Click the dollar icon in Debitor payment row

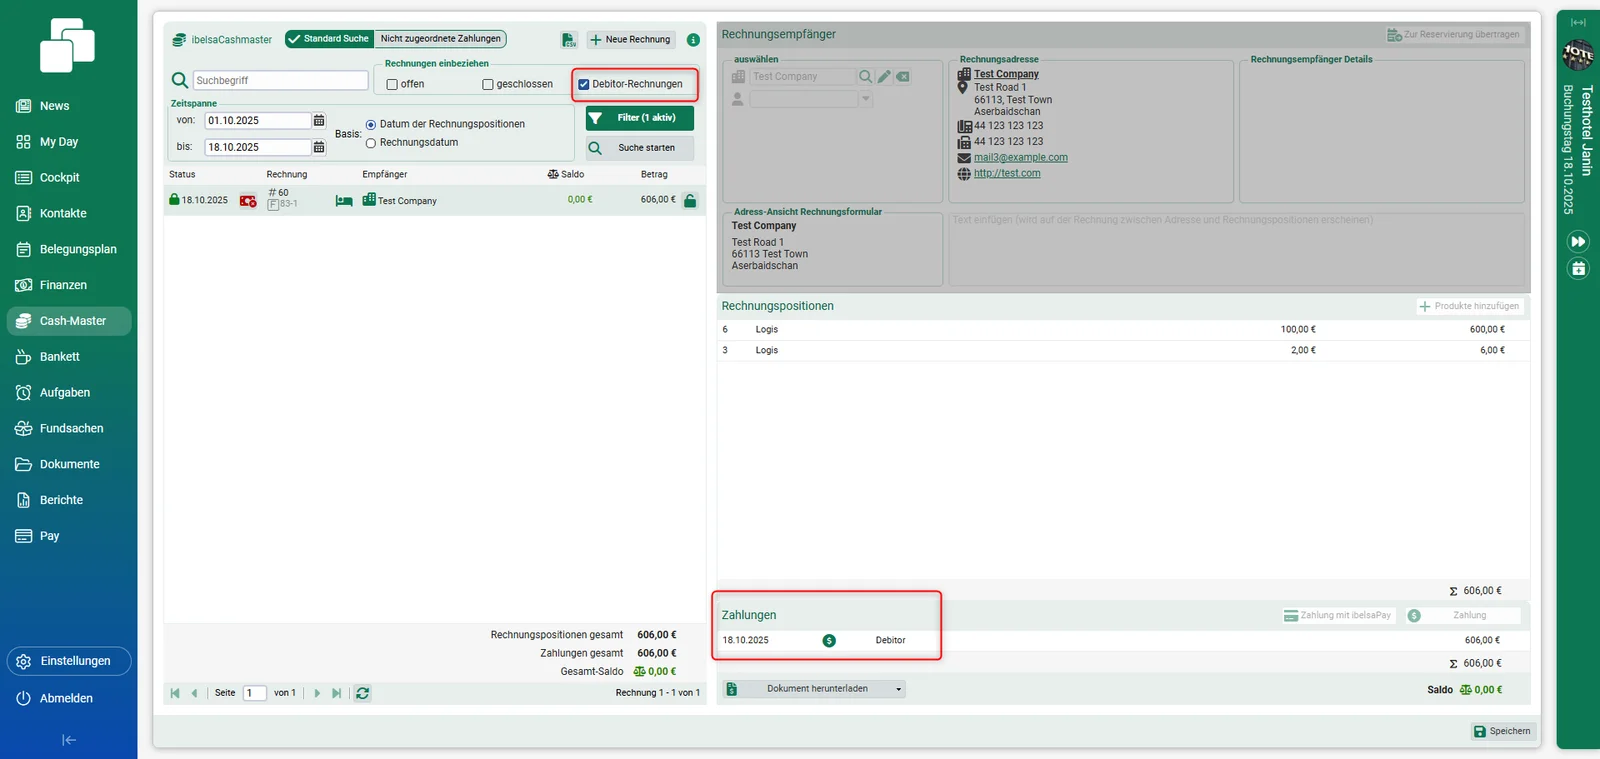[x=829, y=641]
